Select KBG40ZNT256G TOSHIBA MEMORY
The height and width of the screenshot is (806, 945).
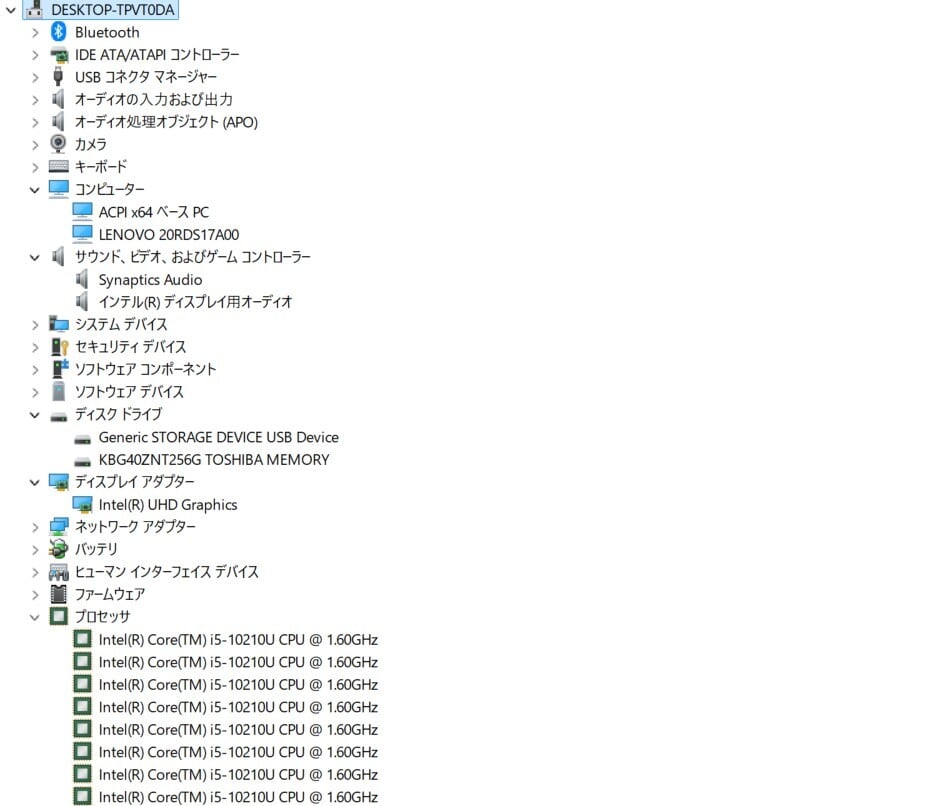[214, 460]
